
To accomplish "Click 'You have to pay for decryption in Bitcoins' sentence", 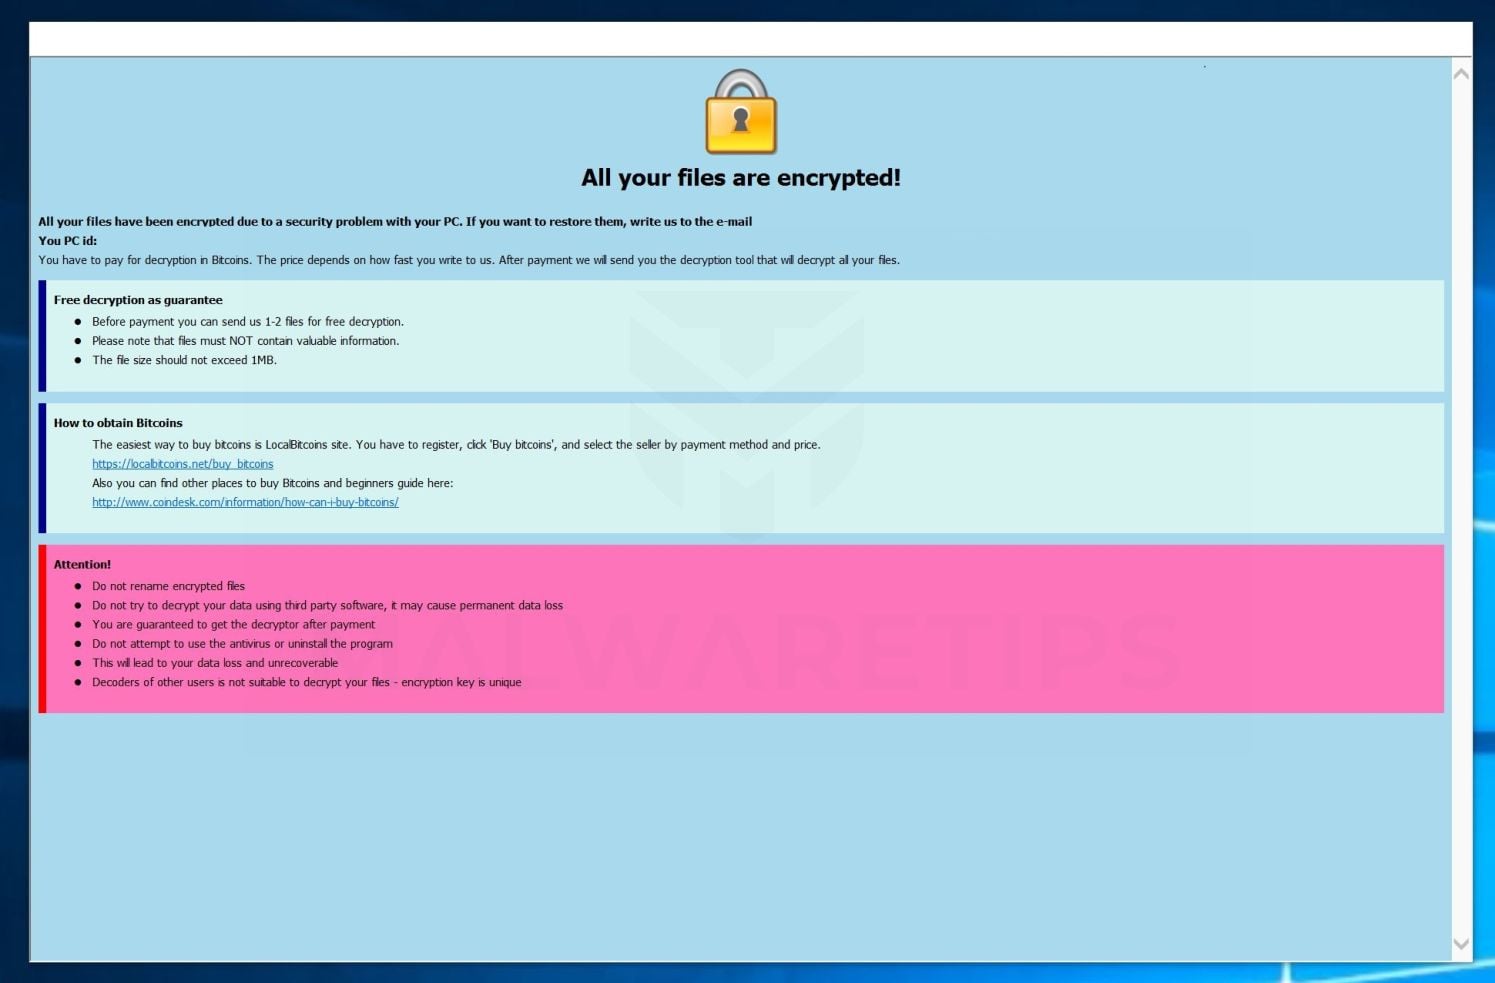I will (x=469, y=260).
